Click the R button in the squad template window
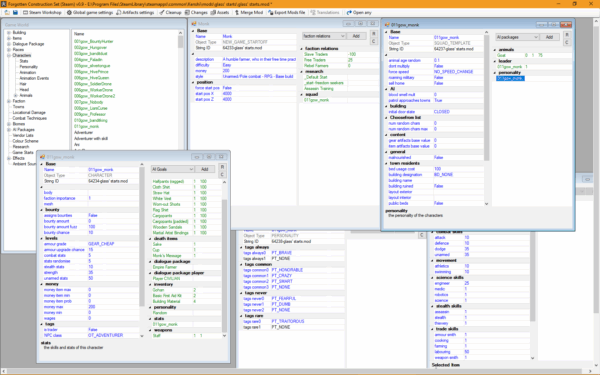The image size is (600, 375). pyautogui.click(x=567, y=35)
